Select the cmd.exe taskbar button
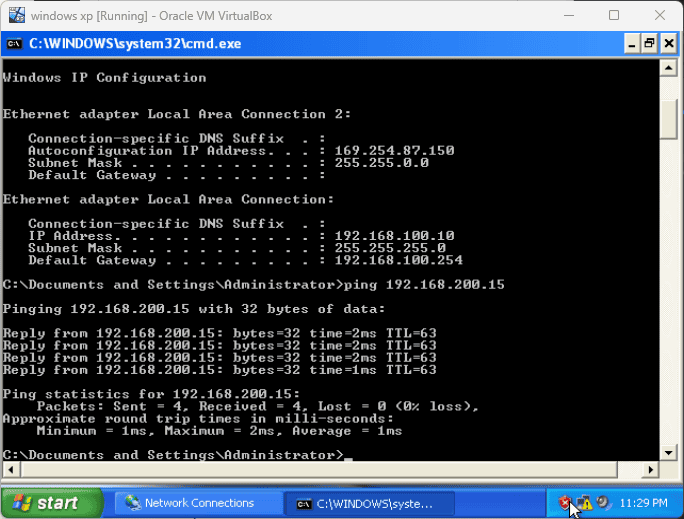Screen dimensions: 684x519 coord(365,503)
